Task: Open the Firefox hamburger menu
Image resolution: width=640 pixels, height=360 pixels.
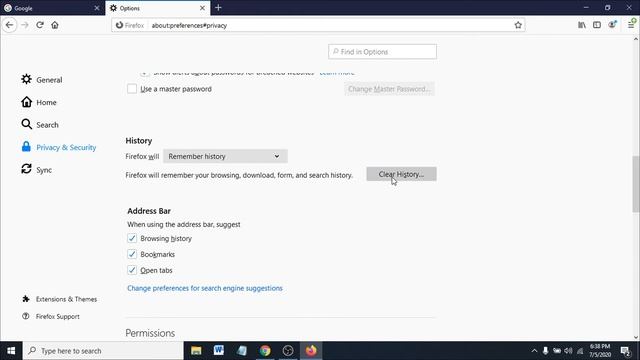Action: [631, 24]
